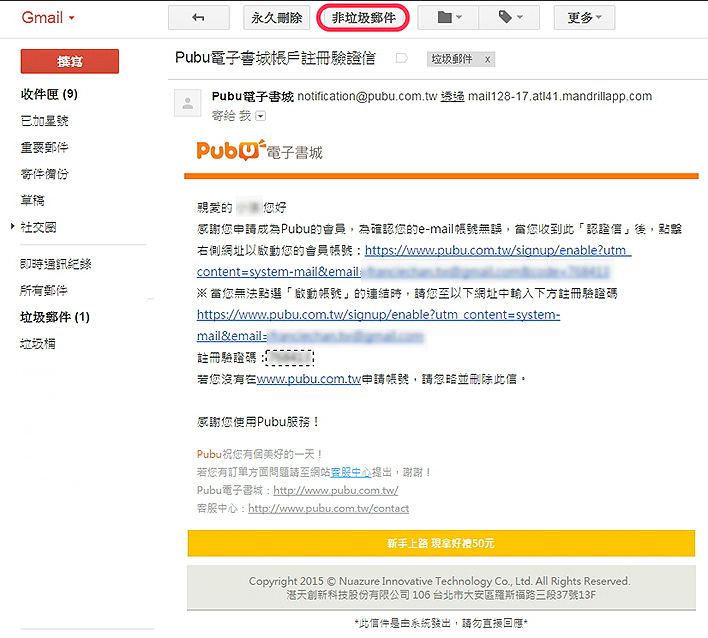Open the labels tag icon dropdown
The height and width of the screenshot is (638, 708).
point(509,18)
